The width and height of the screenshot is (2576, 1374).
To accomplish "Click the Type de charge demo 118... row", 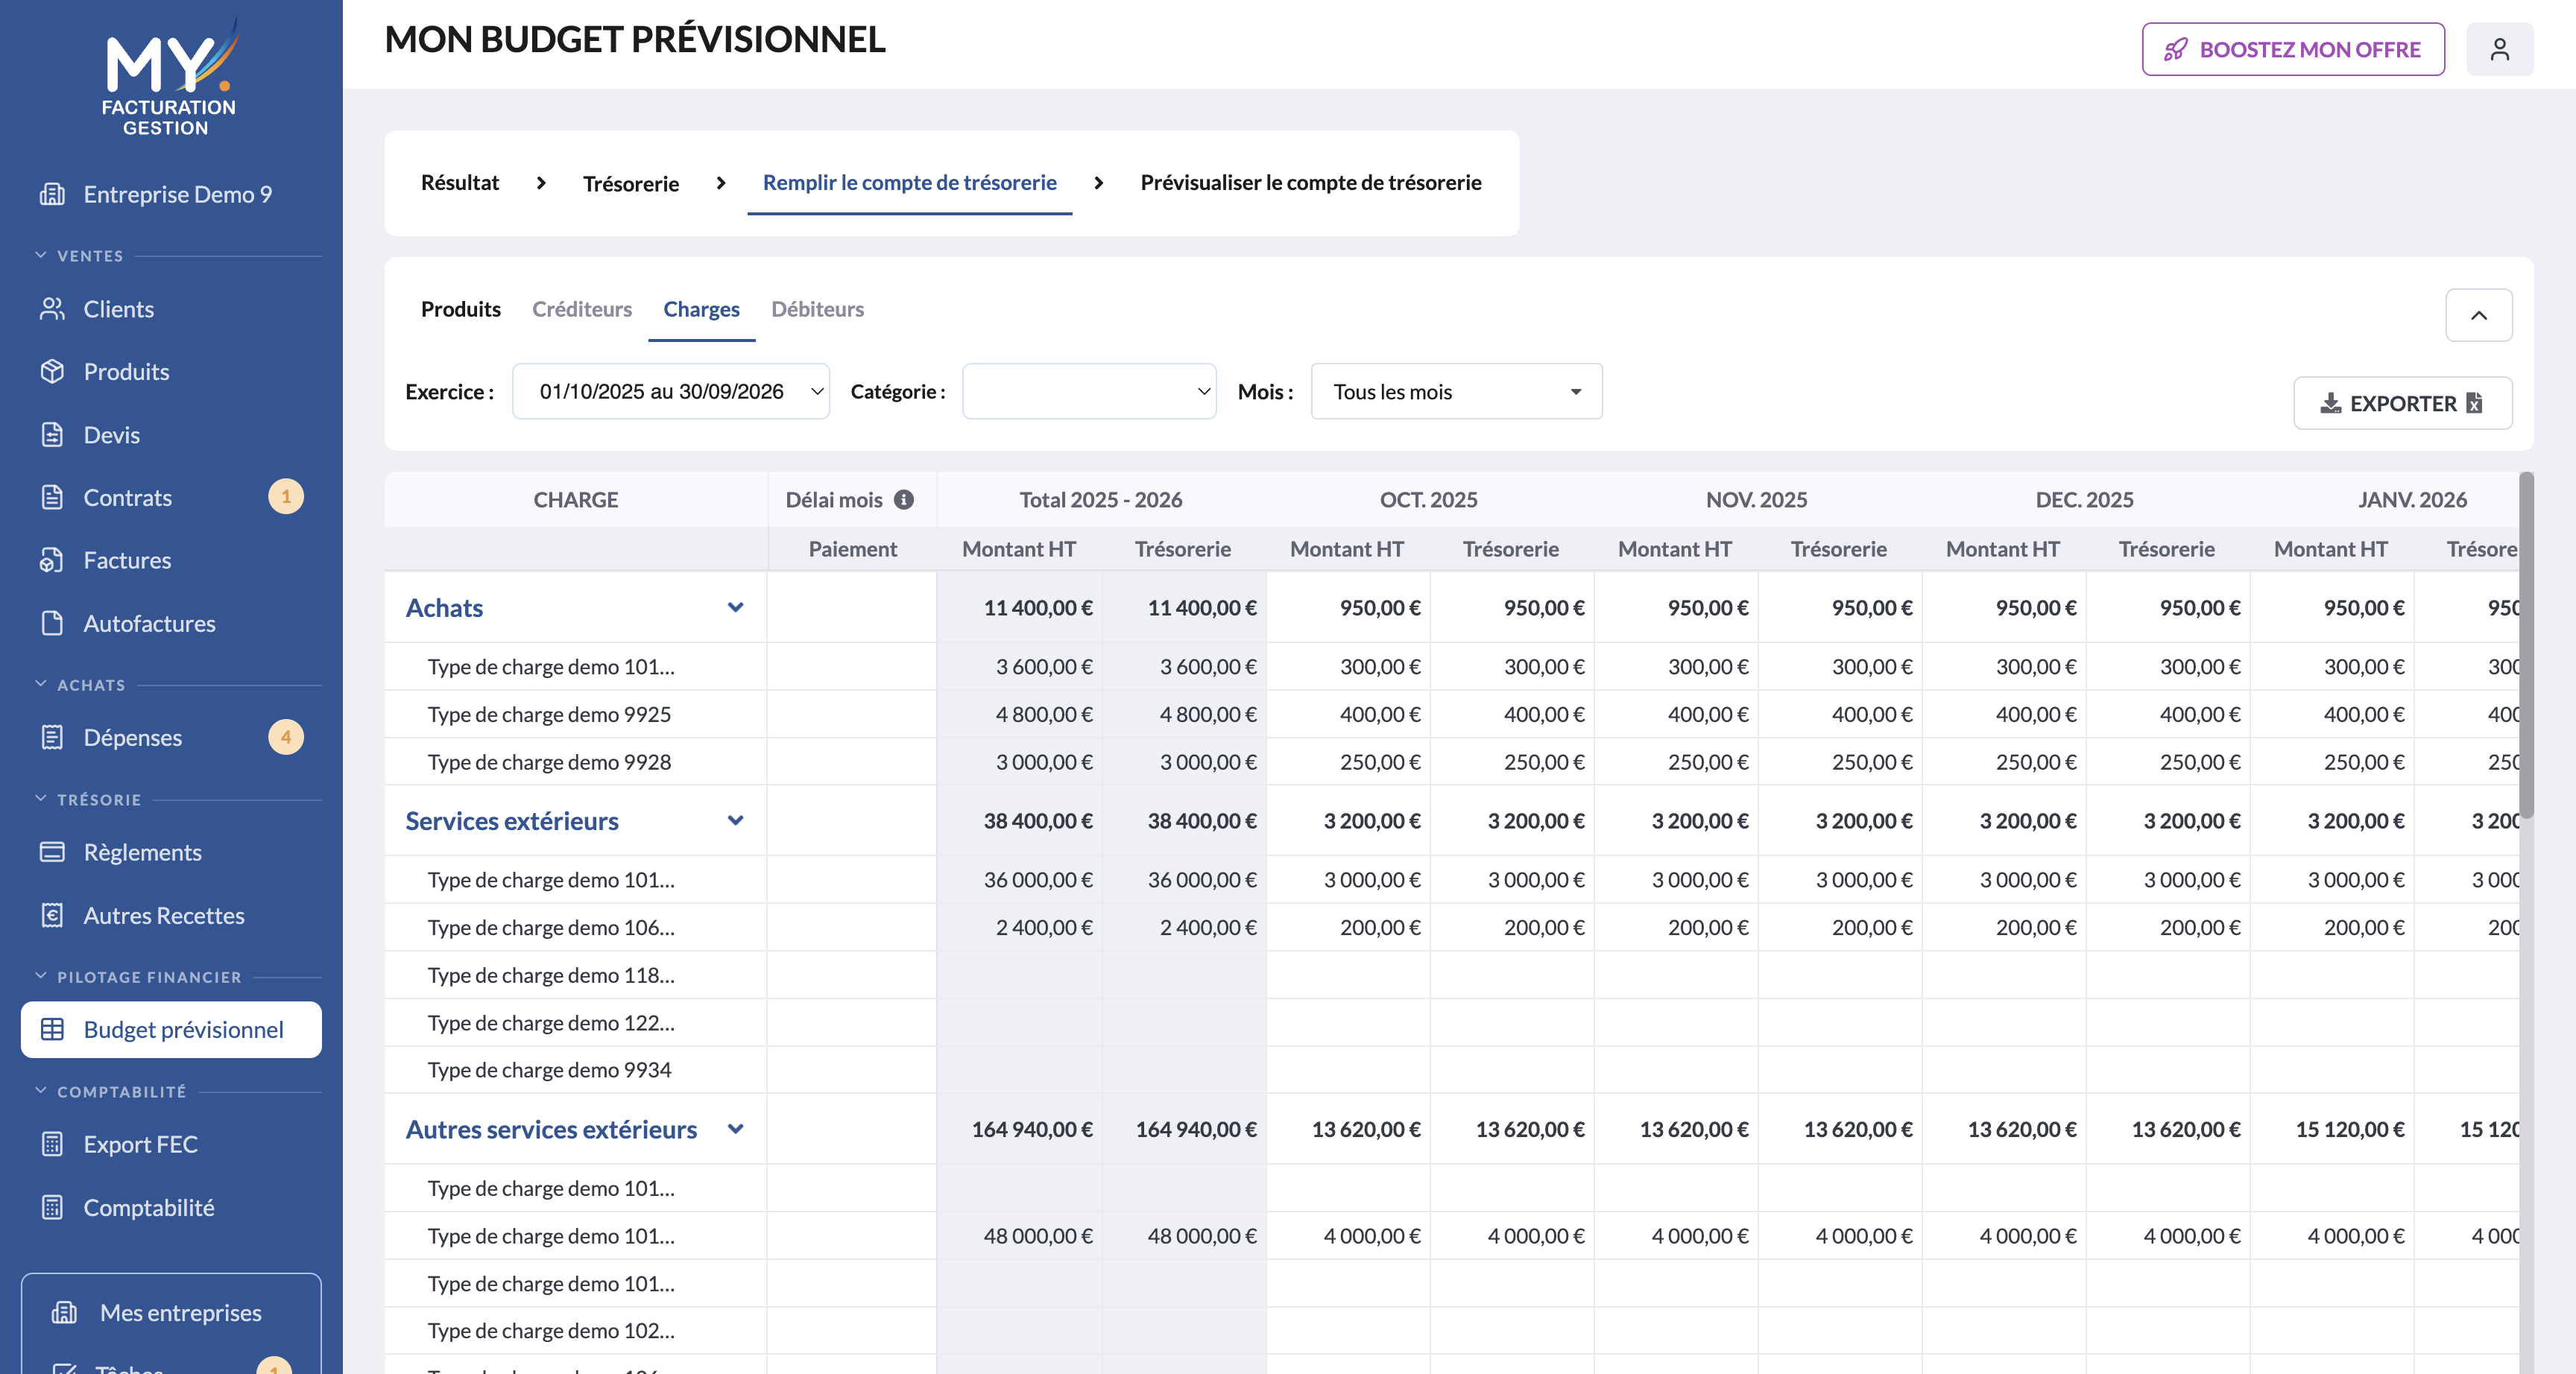I will tap(551, 975).
